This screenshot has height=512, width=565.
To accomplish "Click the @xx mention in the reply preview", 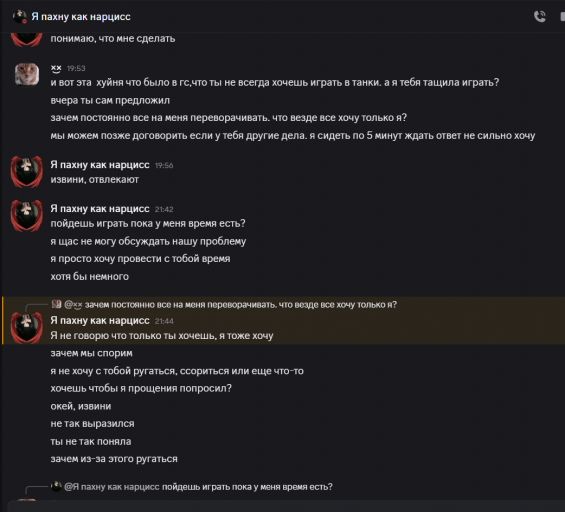I will [73, 304].
